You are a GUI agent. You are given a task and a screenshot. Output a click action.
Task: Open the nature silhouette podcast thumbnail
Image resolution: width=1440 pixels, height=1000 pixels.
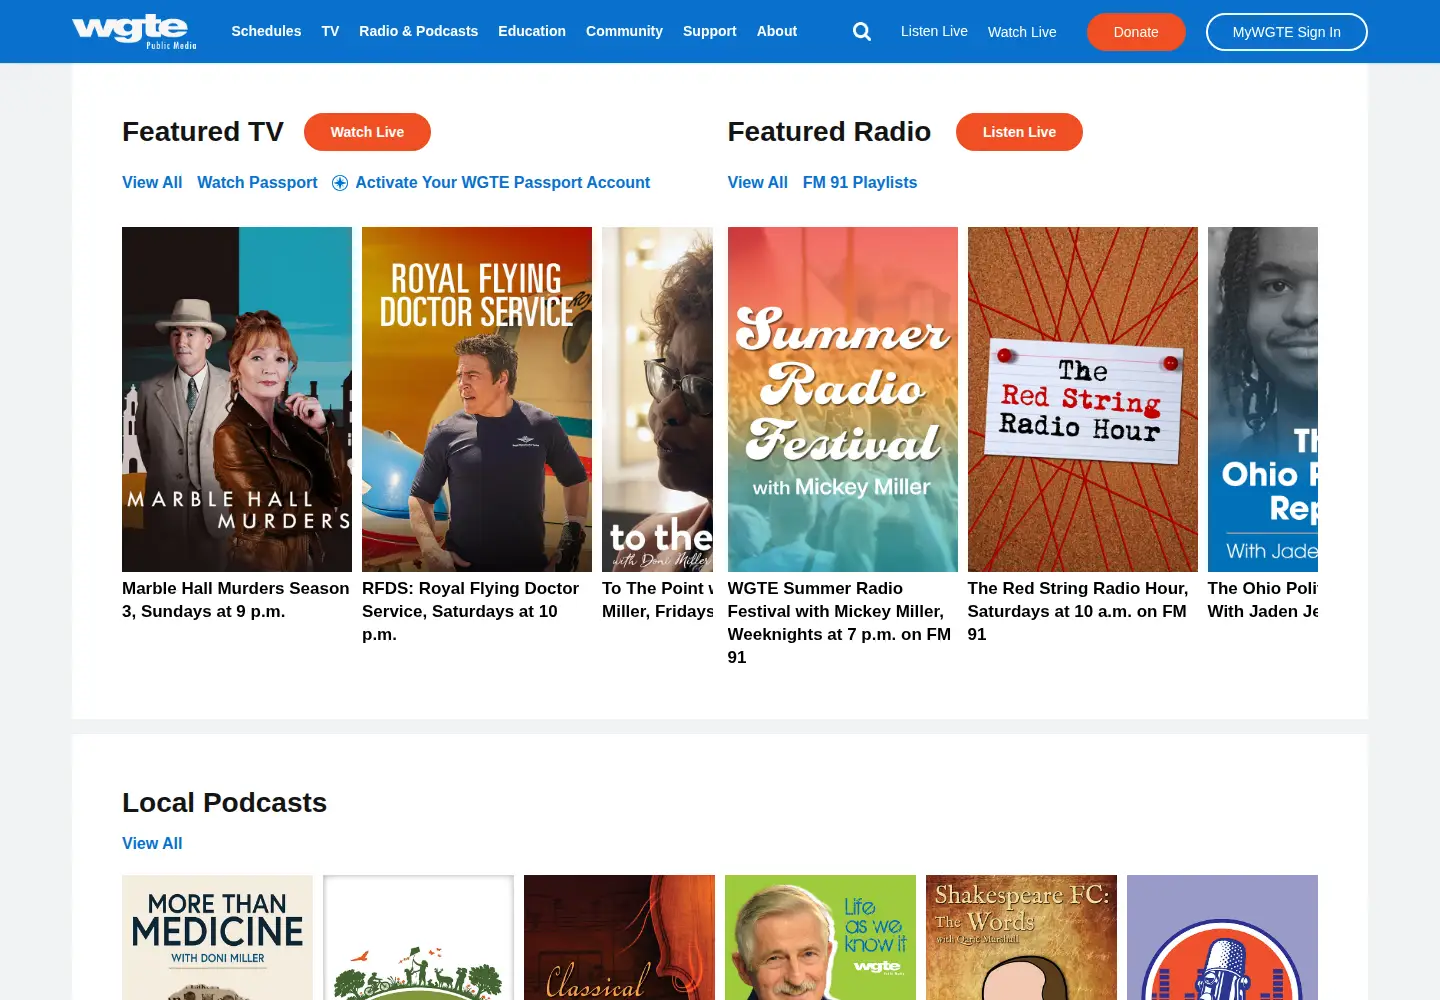pyautogui.click(x=418, y=937)
